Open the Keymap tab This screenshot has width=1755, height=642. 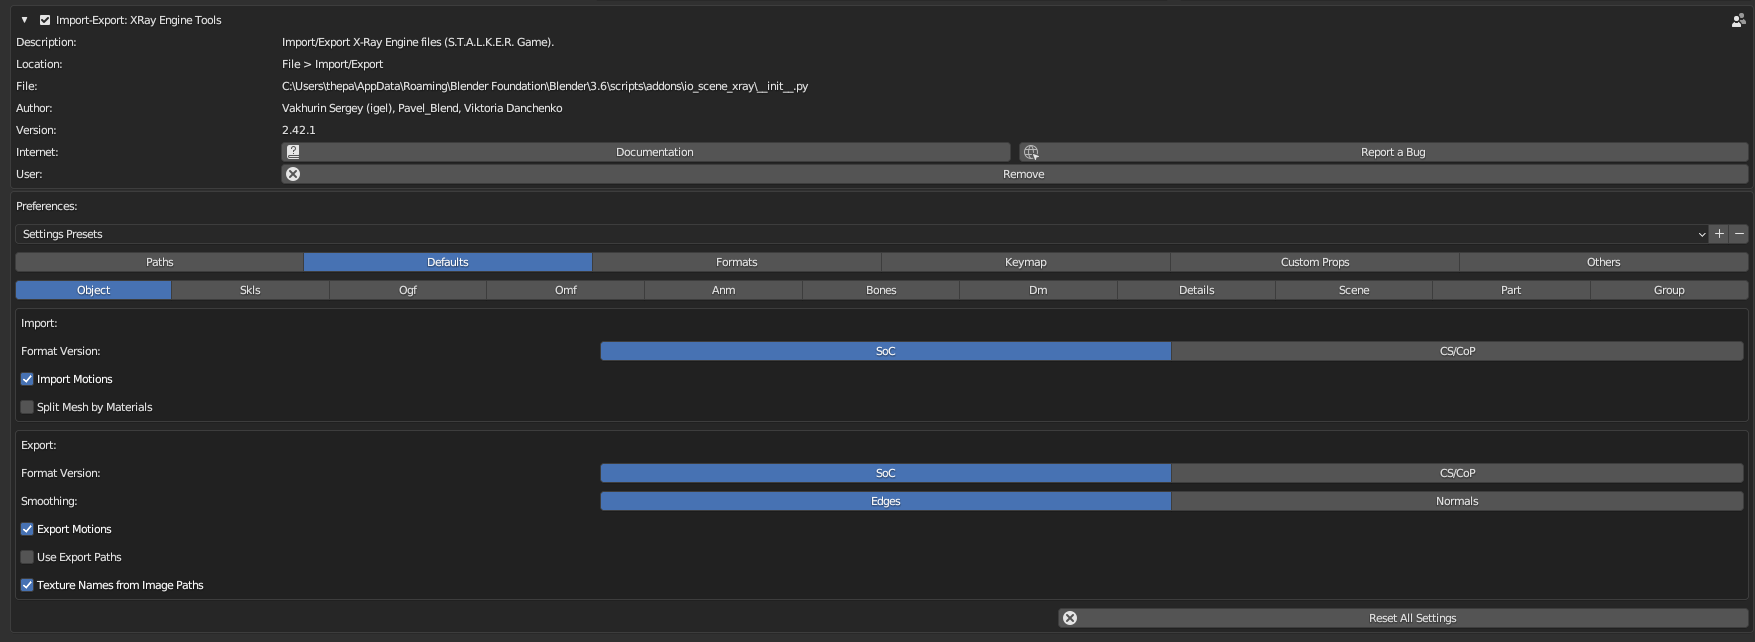[x=1025, y=262]
